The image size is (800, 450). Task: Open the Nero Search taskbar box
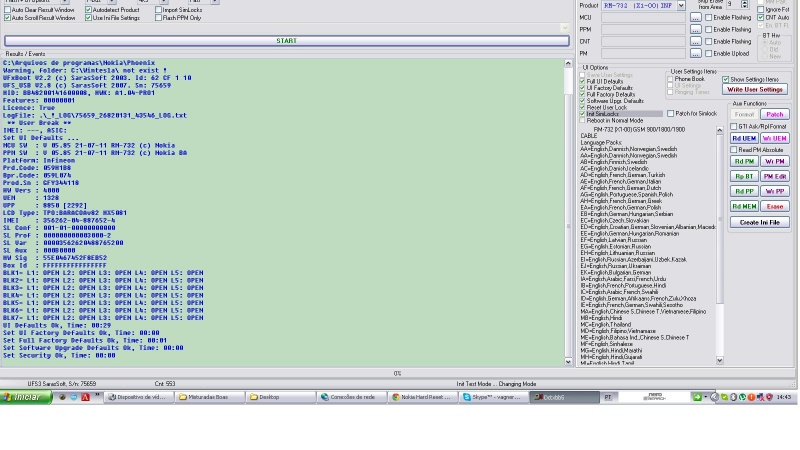coord(654,397)
